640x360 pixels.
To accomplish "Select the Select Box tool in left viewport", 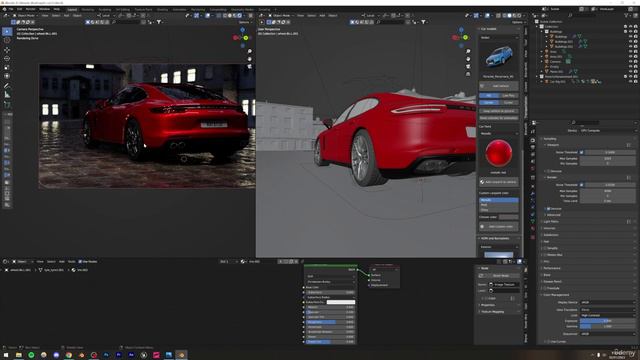I will (7, 31).
